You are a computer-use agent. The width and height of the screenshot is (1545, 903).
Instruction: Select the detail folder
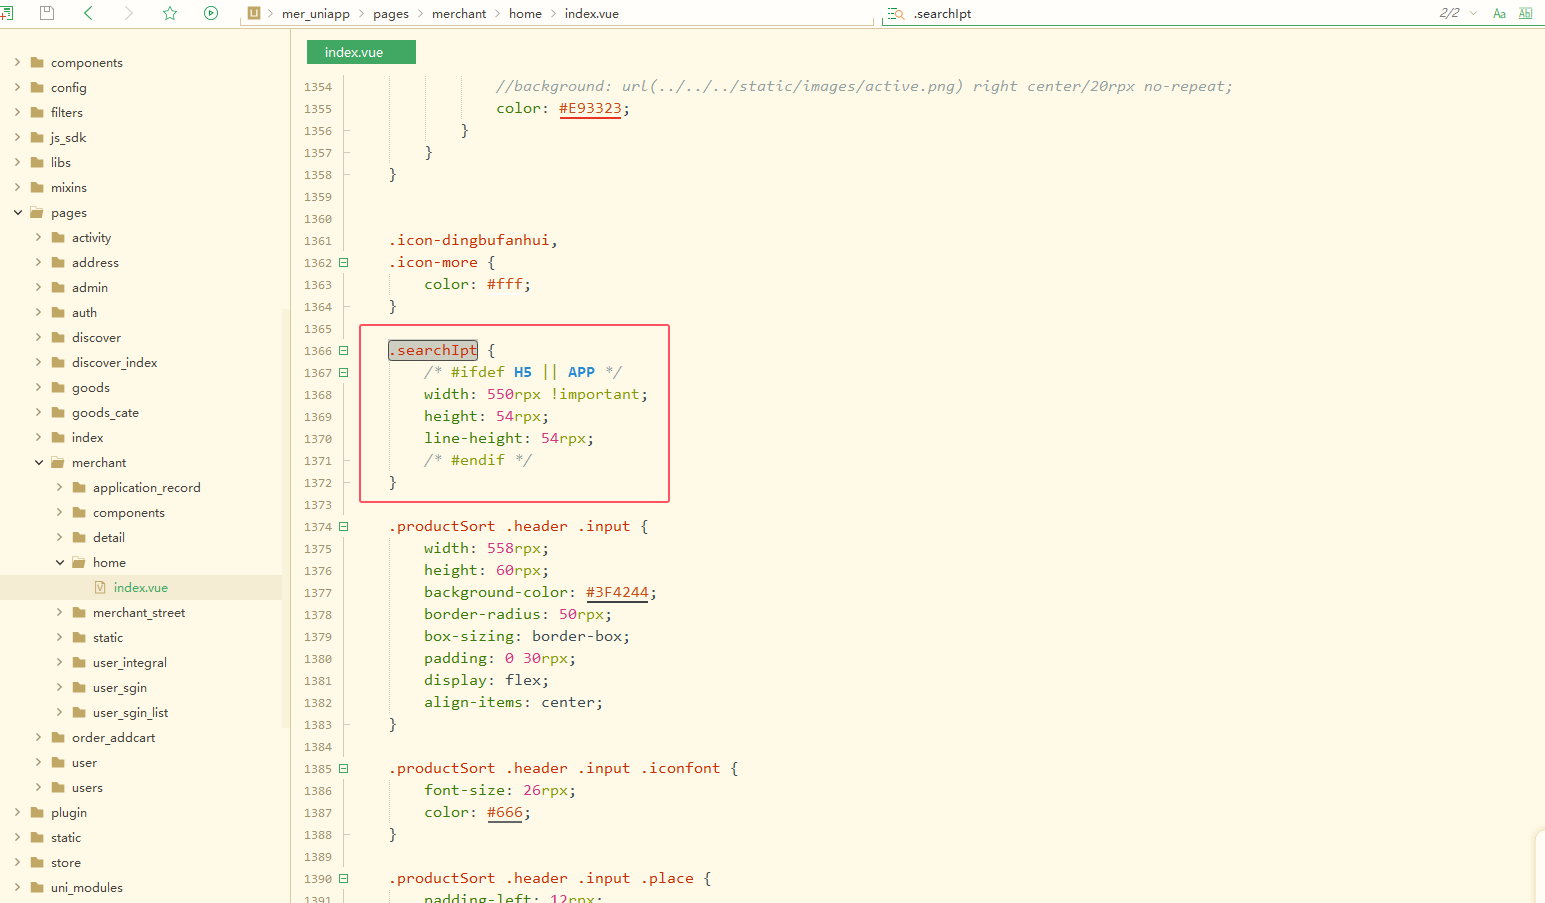pos(109,537)
